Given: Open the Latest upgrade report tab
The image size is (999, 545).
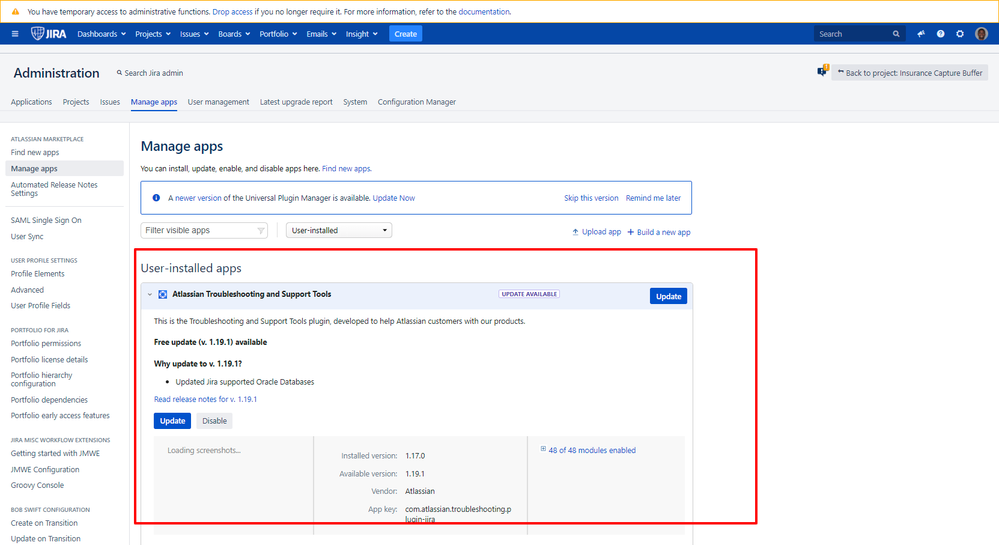Looking at the screenshot, I should tap(296, 102).
